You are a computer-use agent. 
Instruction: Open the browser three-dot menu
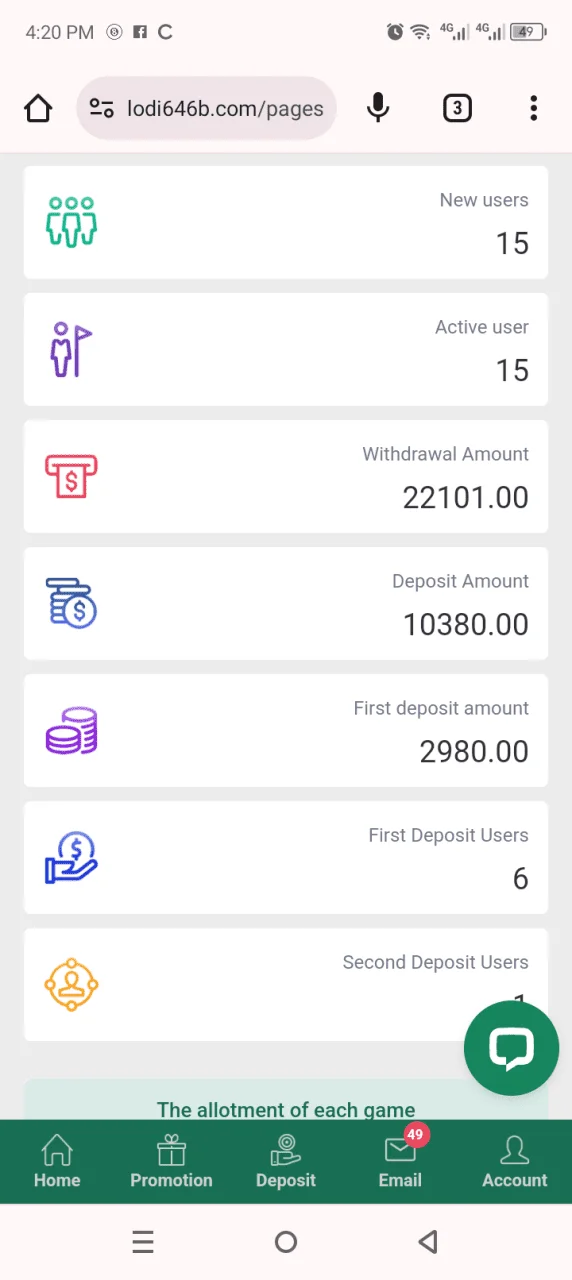click(x=534, y=108)
